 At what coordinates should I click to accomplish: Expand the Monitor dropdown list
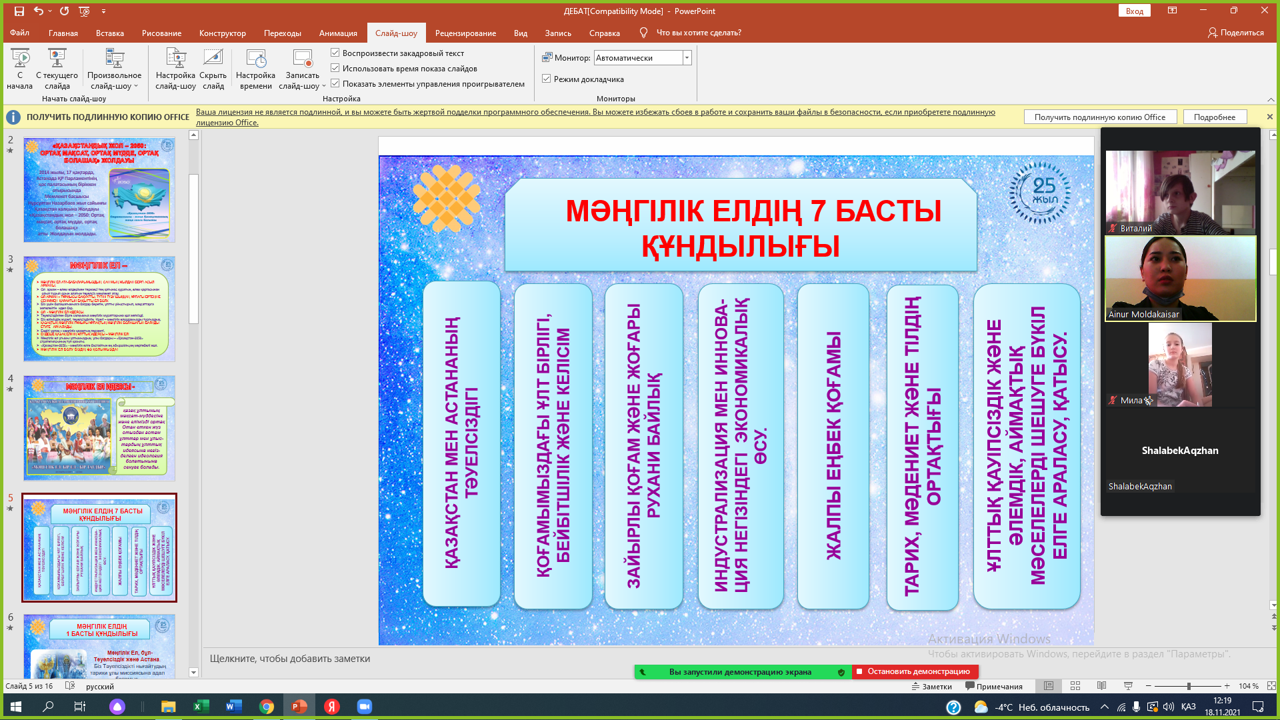point(687,58)
